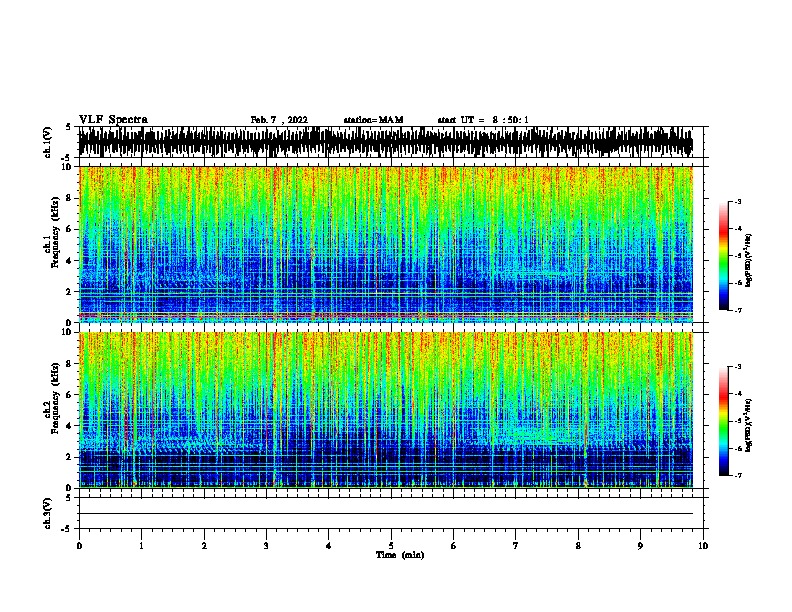Select the "ch.1(V)" axis label
Screen dimensions: 792x612
coord(47,142)
